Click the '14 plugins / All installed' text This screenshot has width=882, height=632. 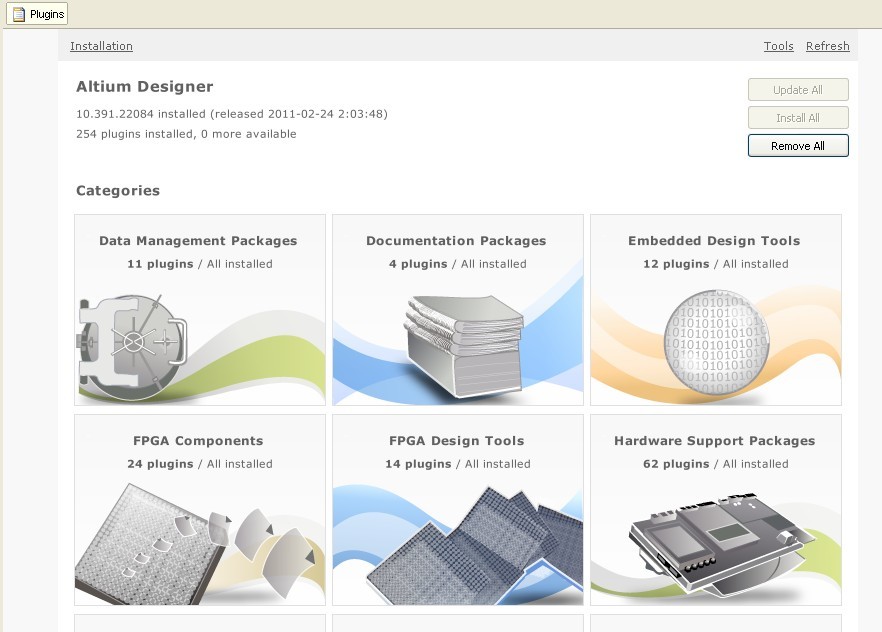[458, 464]
